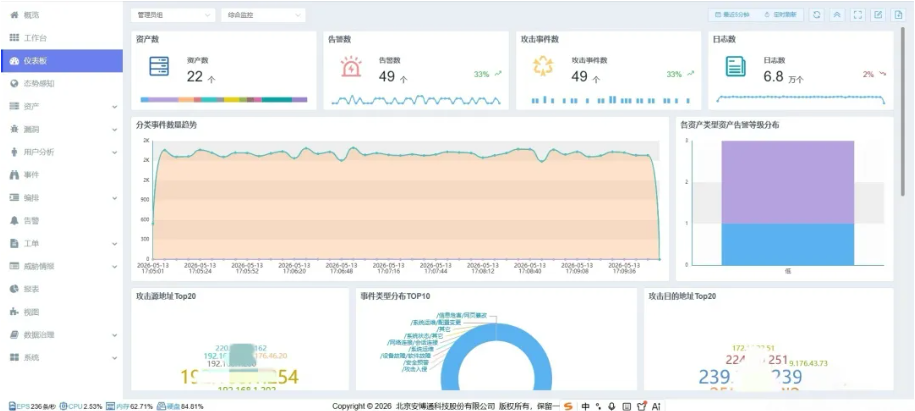The image size is (915, 411).
Task: Click the 用户分析 person icon in sidebar
Action: click(x=15, y=152)
